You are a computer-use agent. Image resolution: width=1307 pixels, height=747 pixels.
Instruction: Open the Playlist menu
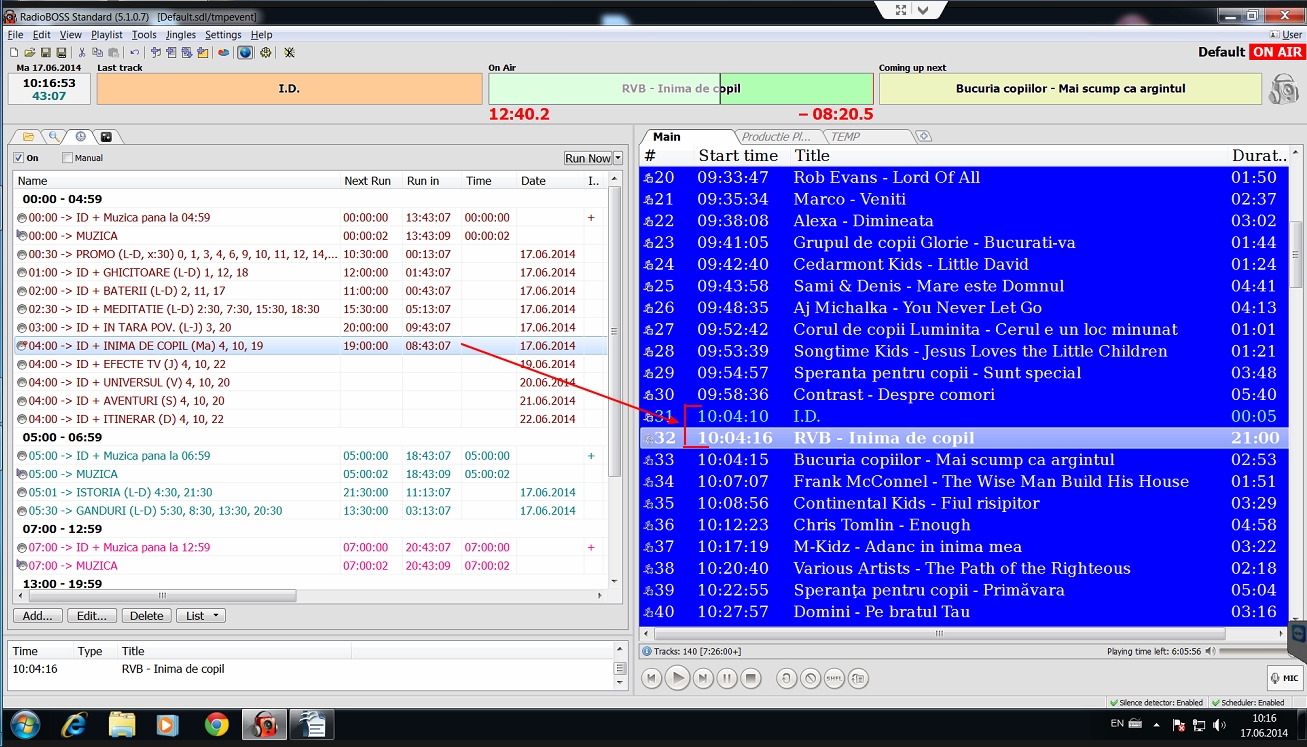107,35
